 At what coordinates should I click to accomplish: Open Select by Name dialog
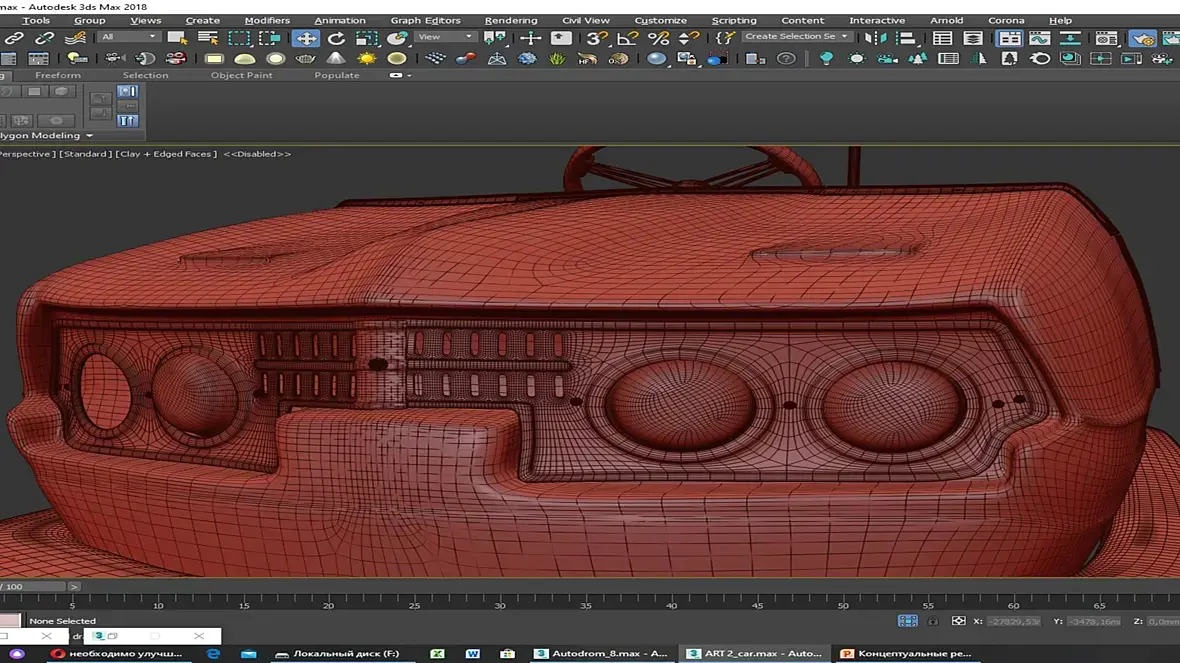click(x=208, y=38)
